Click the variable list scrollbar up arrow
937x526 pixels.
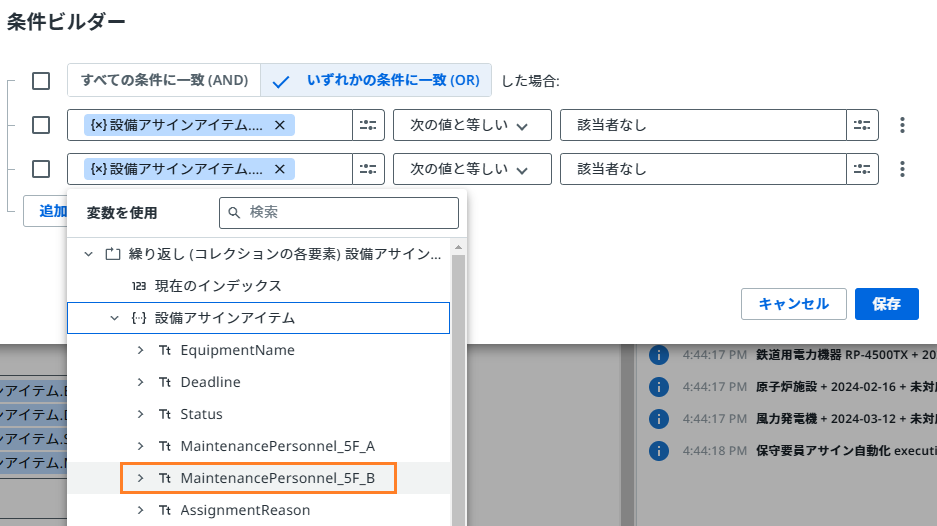pyautogui.click(x=458, y=247)
